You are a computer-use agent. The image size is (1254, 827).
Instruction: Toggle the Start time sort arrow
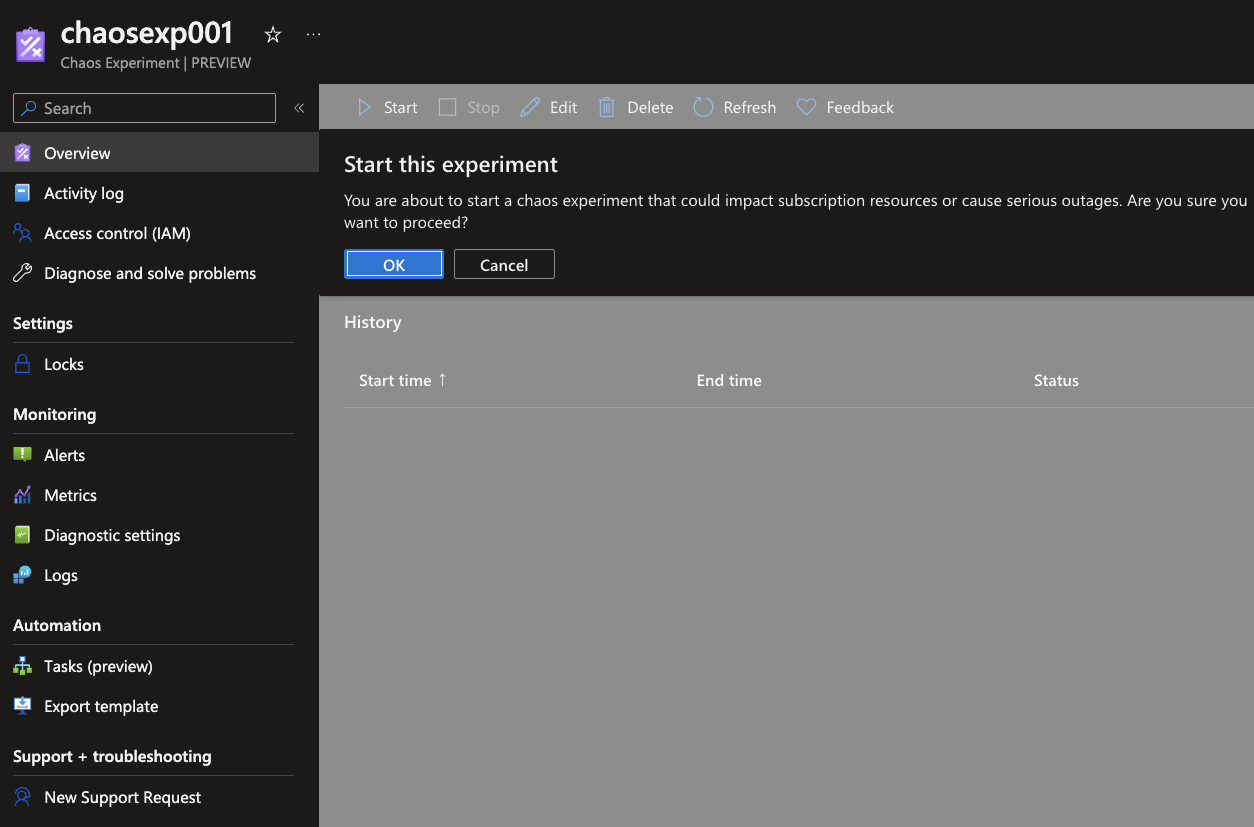(x=442, y=380)
